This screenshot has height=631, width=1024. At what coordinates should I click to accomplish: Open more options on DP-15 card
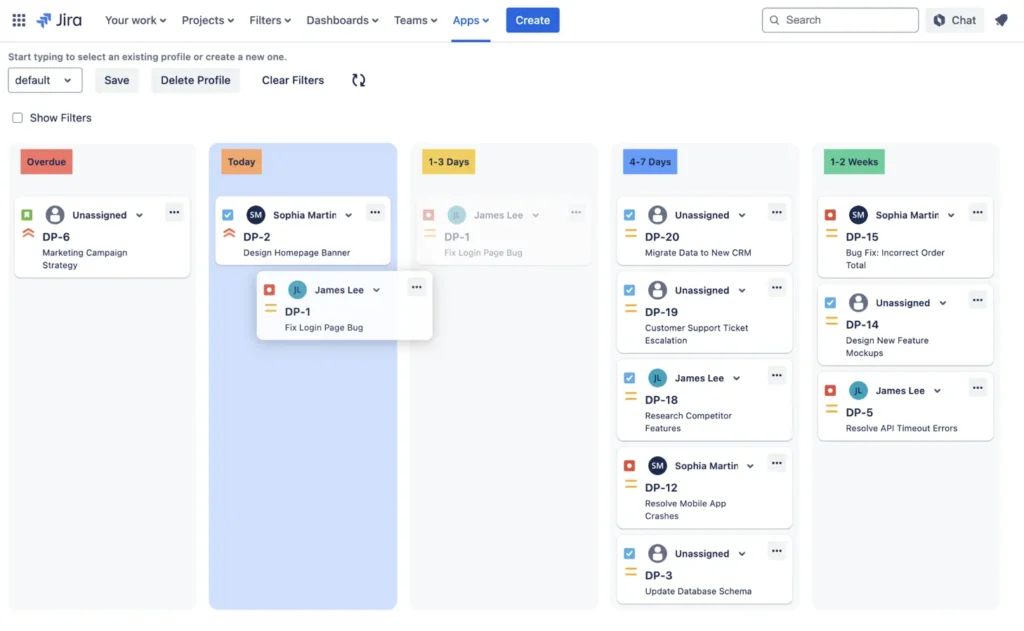(x=978, y=212)
